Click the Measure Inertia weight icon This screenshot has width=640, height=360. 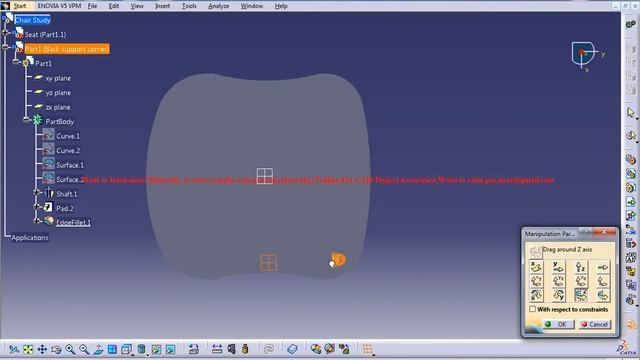point(245,349)
